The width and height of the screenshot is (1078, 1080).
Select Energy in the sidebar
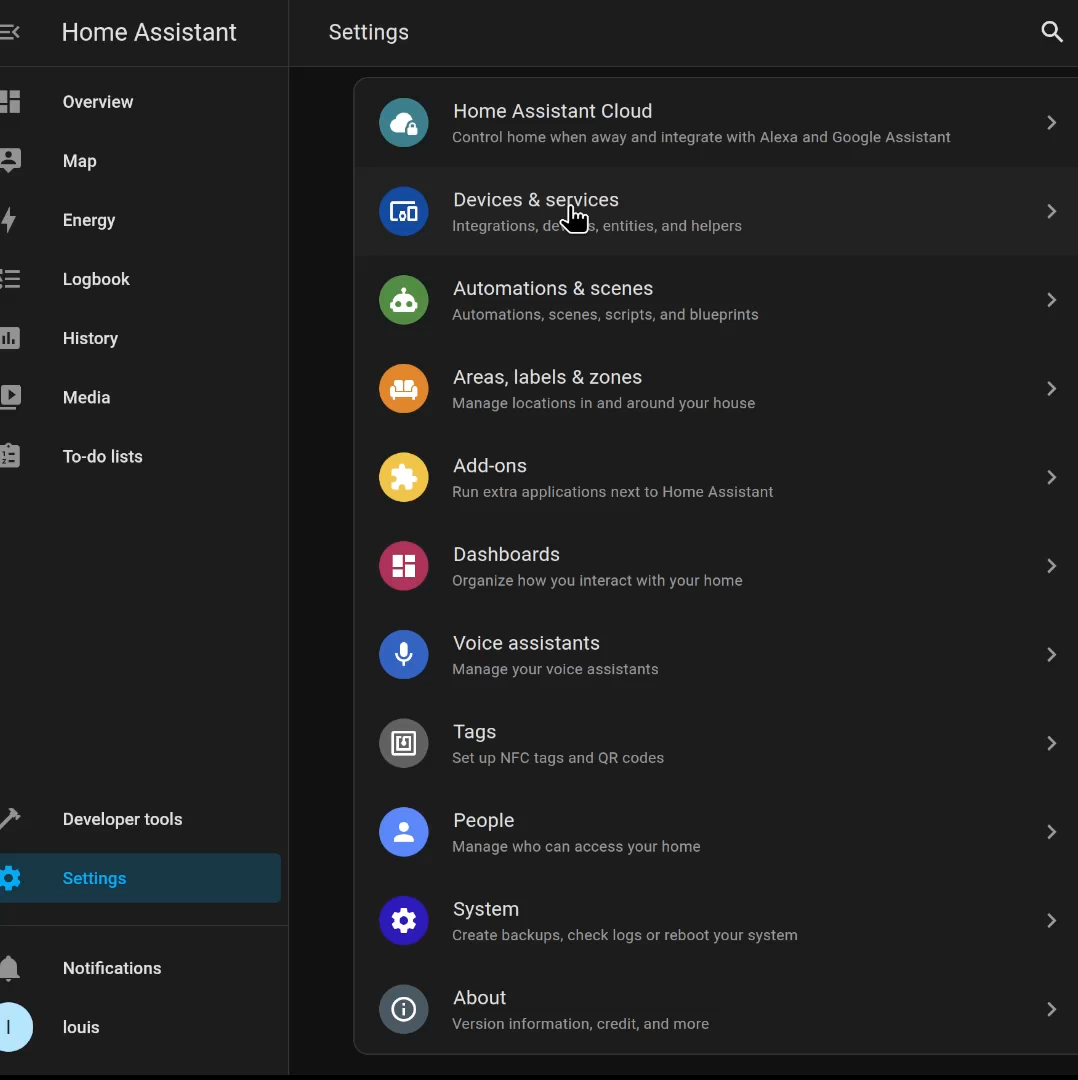point(141,220)
